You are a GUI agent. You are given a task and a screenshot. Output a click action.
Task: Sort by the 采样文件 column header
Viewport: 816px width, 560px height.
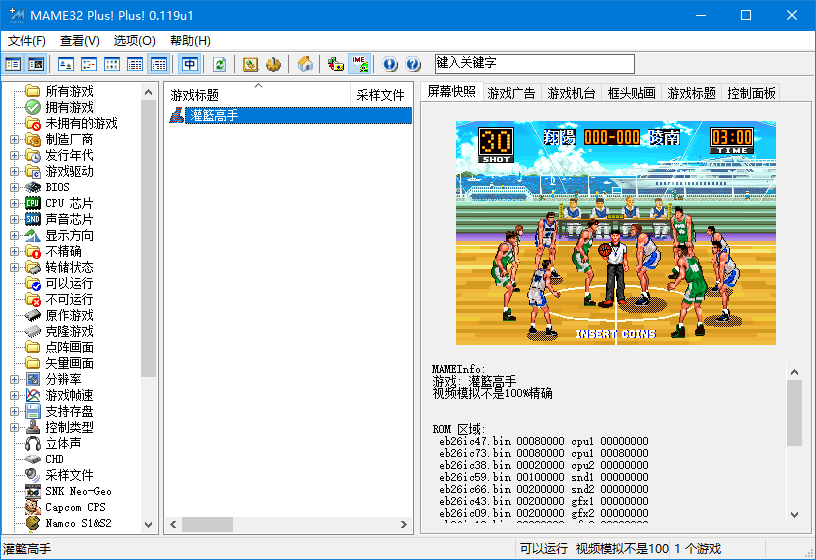tap(380, 95)
